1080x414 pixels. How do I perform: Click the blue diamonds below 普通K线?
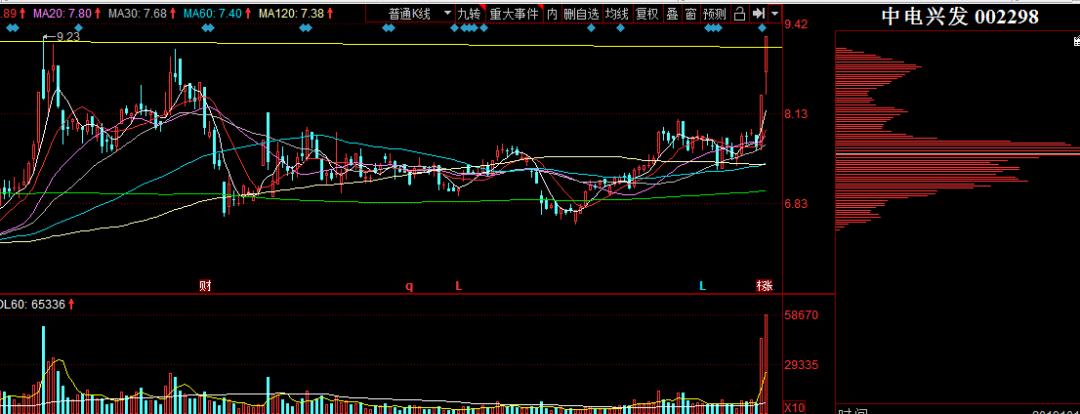[389, 28]
